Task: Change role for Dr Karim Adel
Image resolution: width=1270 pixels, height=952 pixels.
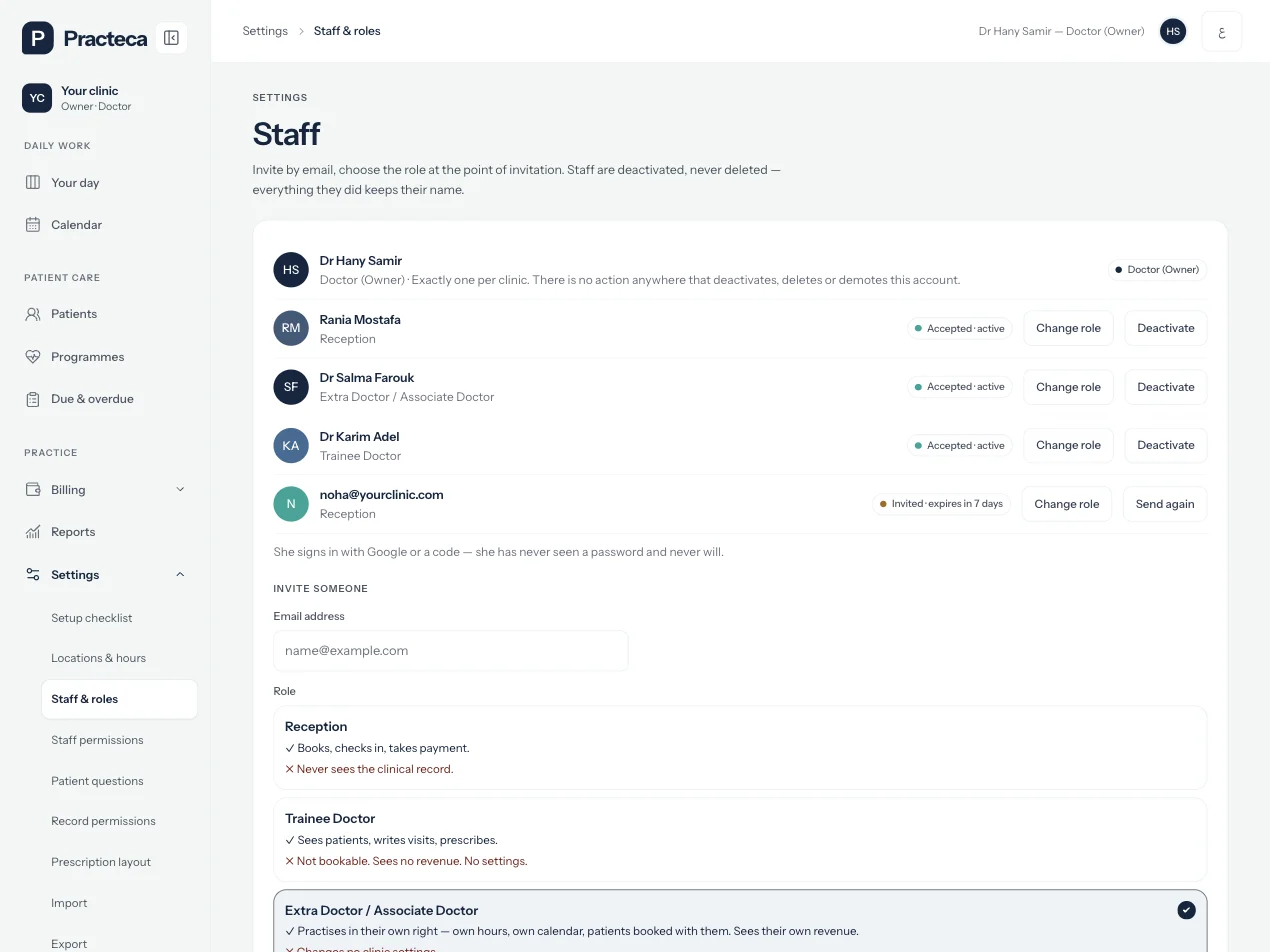Action: (1068, 445)
